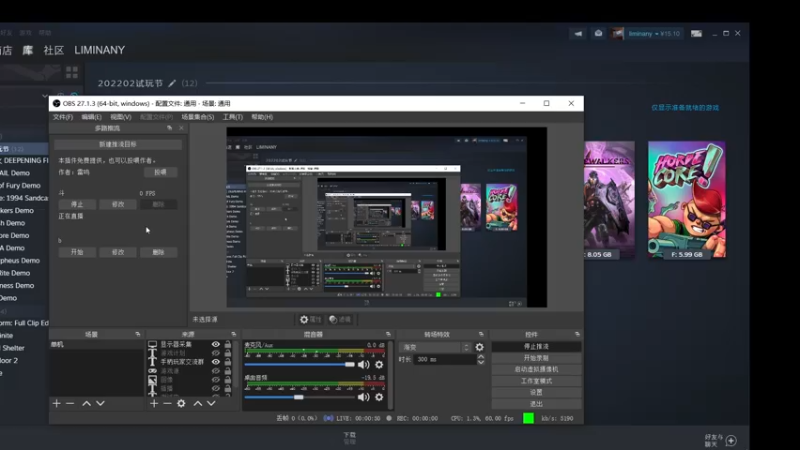The width and height of the screenshot is (800, 450).
Task: Toggle visibility of 手柄玩家交流群 source
Action: point(216,362)
